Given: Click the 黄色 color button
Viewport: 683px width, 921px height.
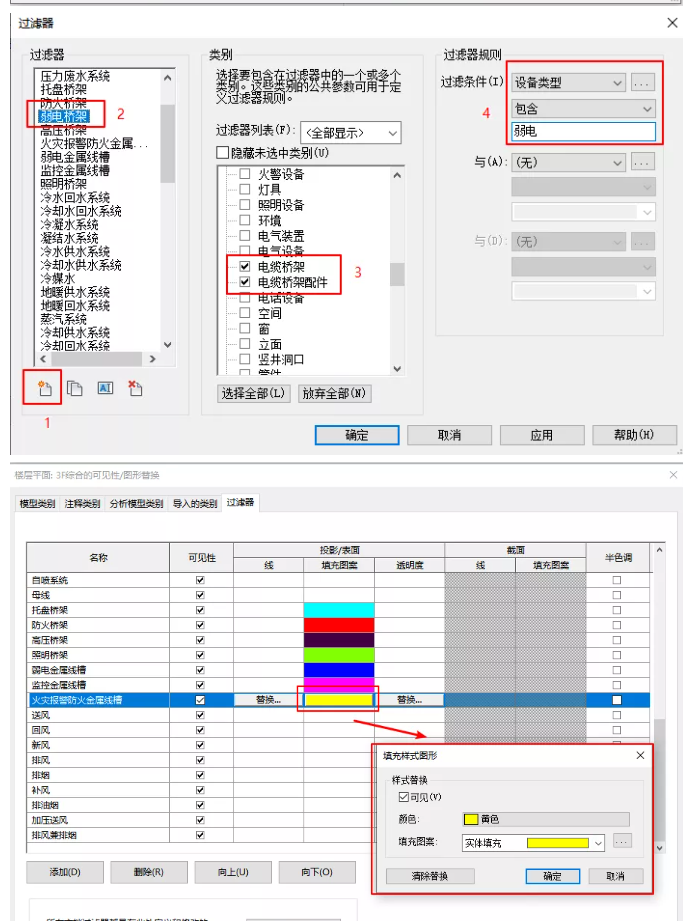Looking at the screenshot, I should click(x=546, y=819).
